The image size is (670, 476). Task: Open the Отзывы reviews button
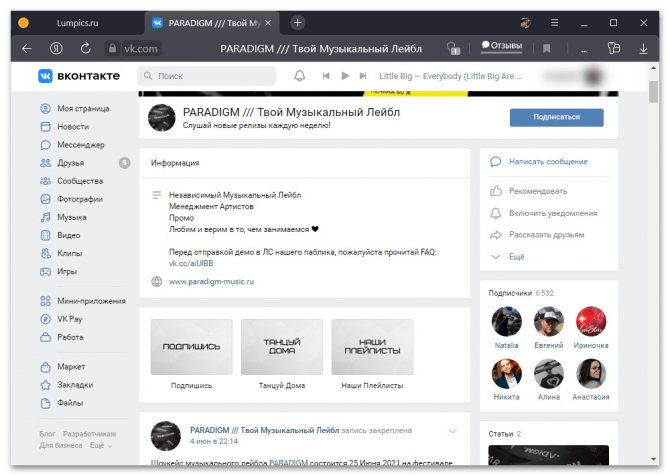point(502,46)
